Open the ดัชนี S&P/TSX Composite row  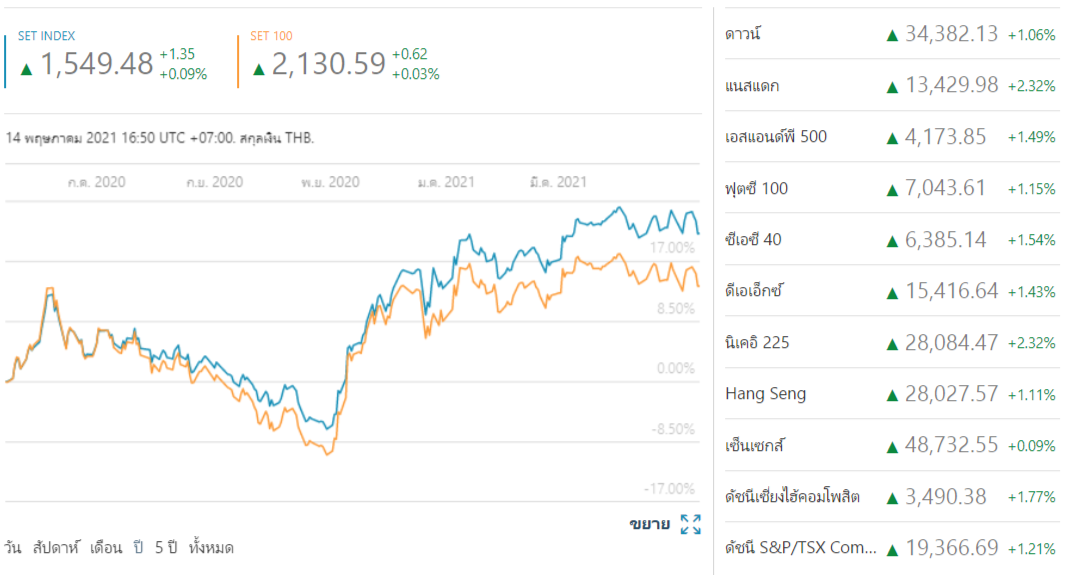click(x=800, y=548)
